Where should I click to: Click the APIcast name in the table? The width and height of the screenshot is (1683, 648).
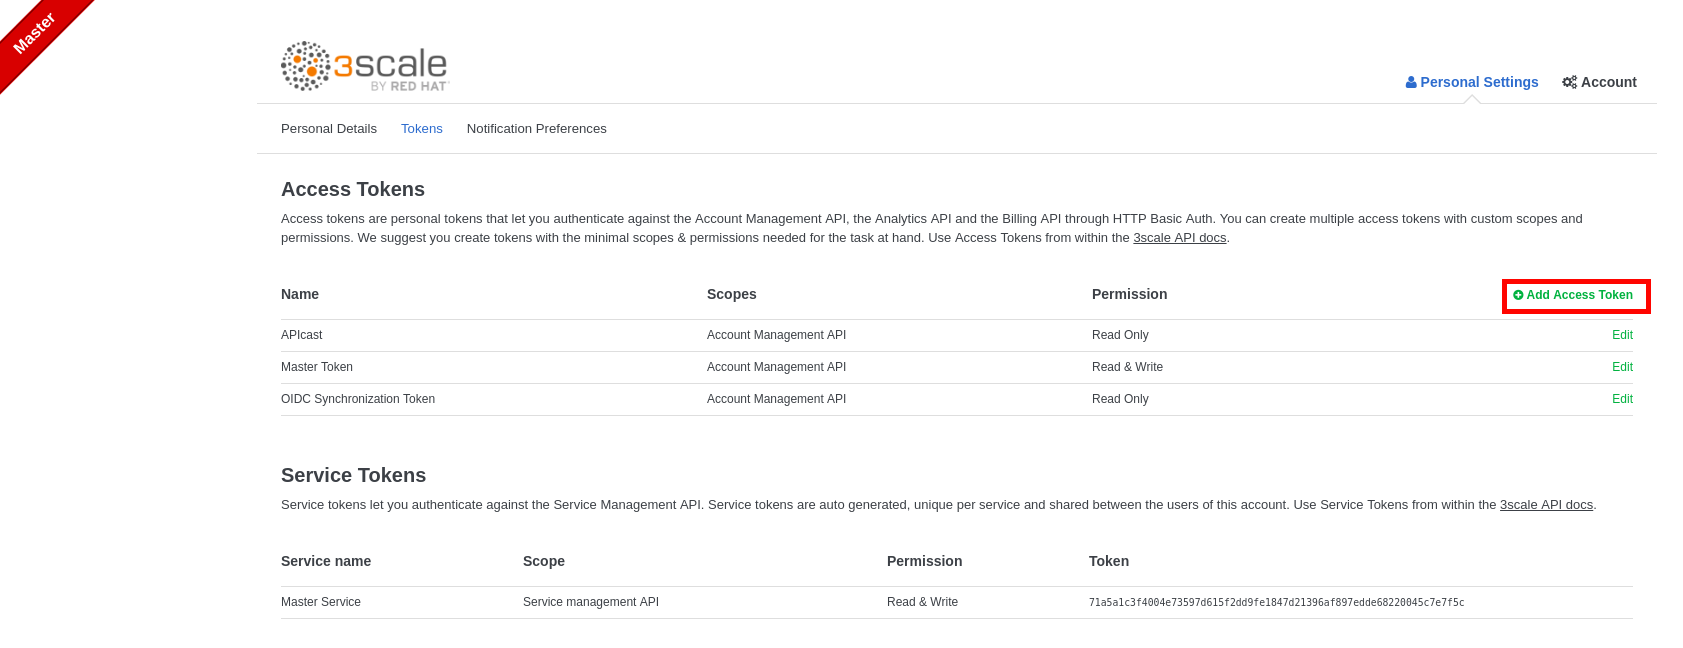[x=302, y=335]
